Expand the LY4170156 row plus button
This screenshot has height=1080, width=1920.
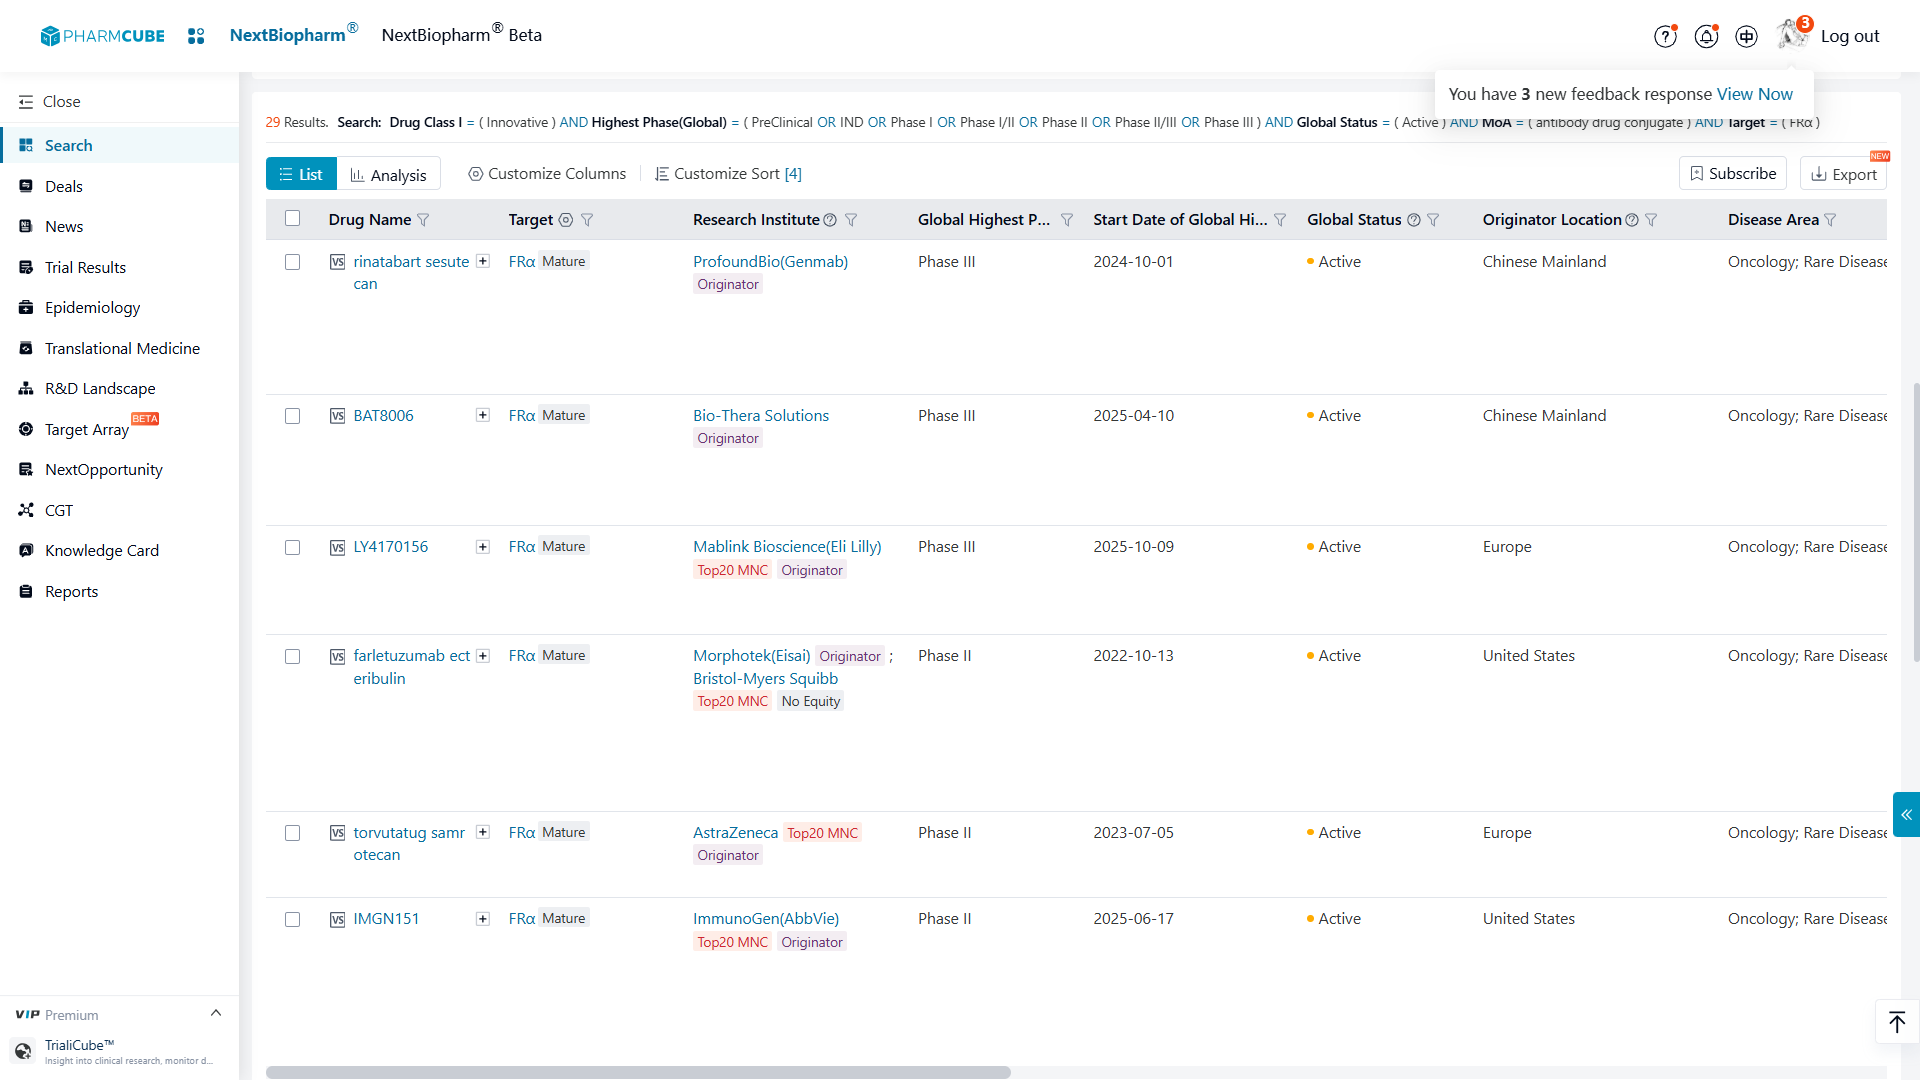(x=483, y=547)
